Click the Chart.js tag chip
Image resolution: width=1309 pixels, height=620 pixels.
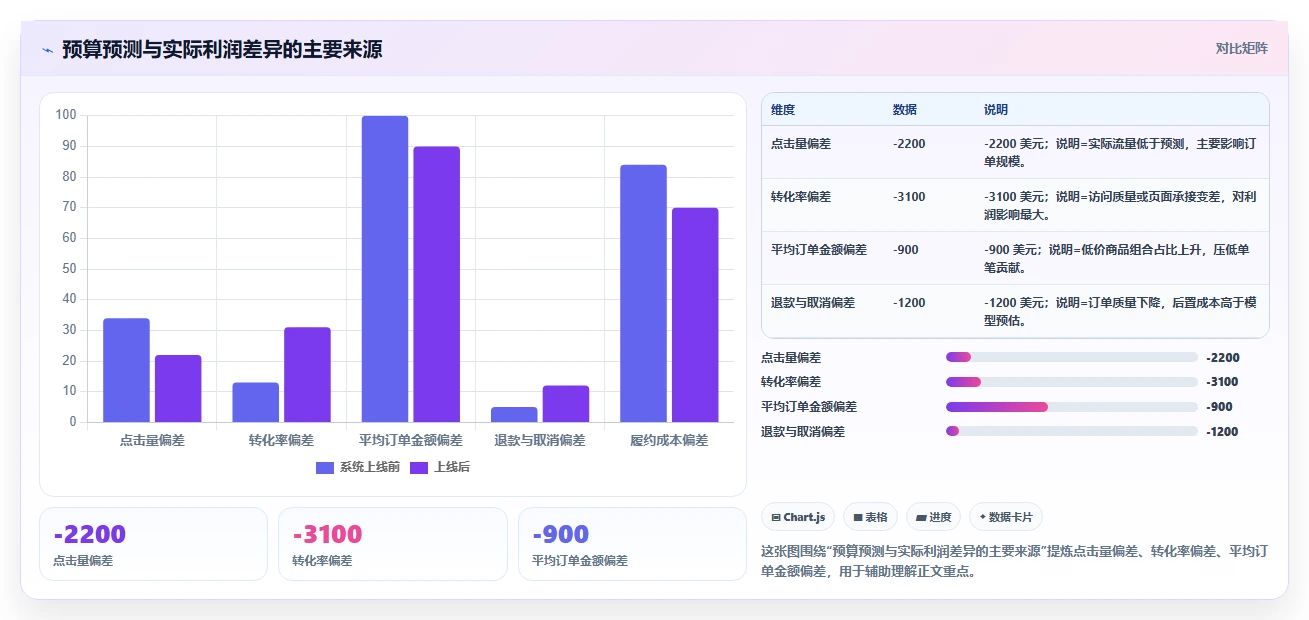798,517
